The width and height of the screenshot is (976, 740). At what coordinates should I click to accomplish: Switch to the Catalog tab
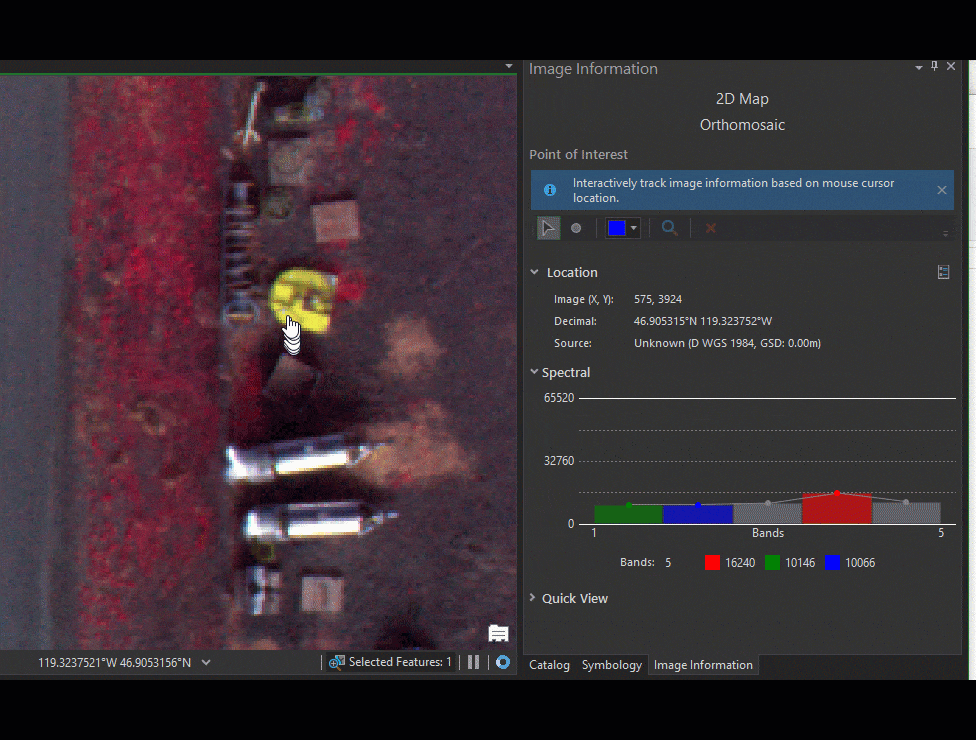[x=549, y=664]
